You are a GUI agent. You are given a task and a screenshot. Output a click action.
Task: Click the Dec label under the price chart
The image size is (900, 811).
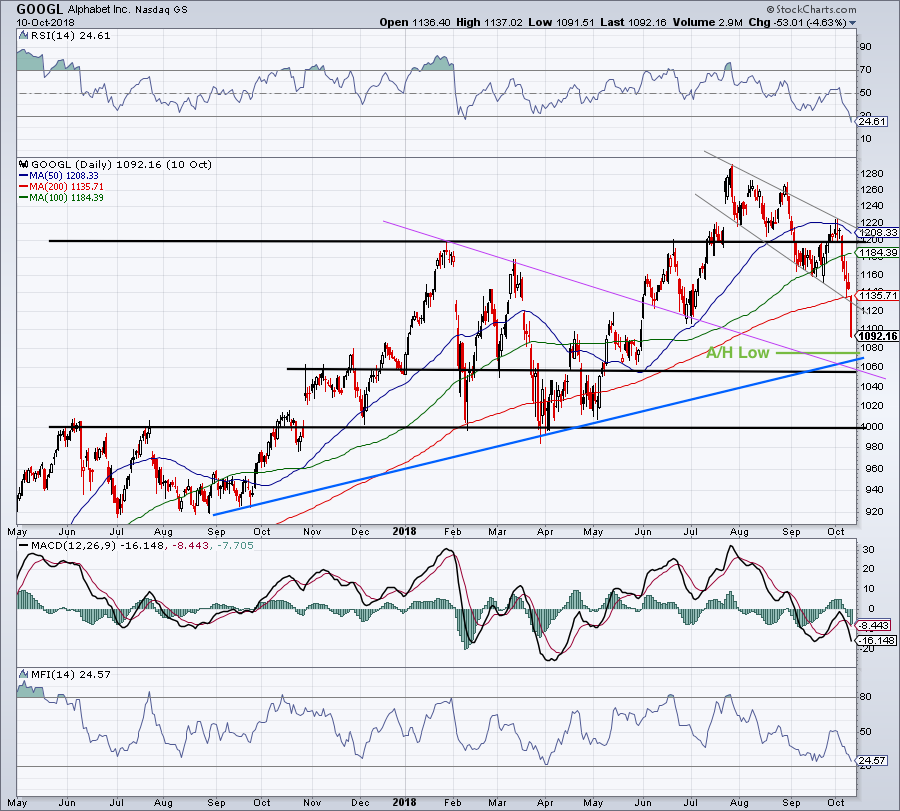click(360, 531)
